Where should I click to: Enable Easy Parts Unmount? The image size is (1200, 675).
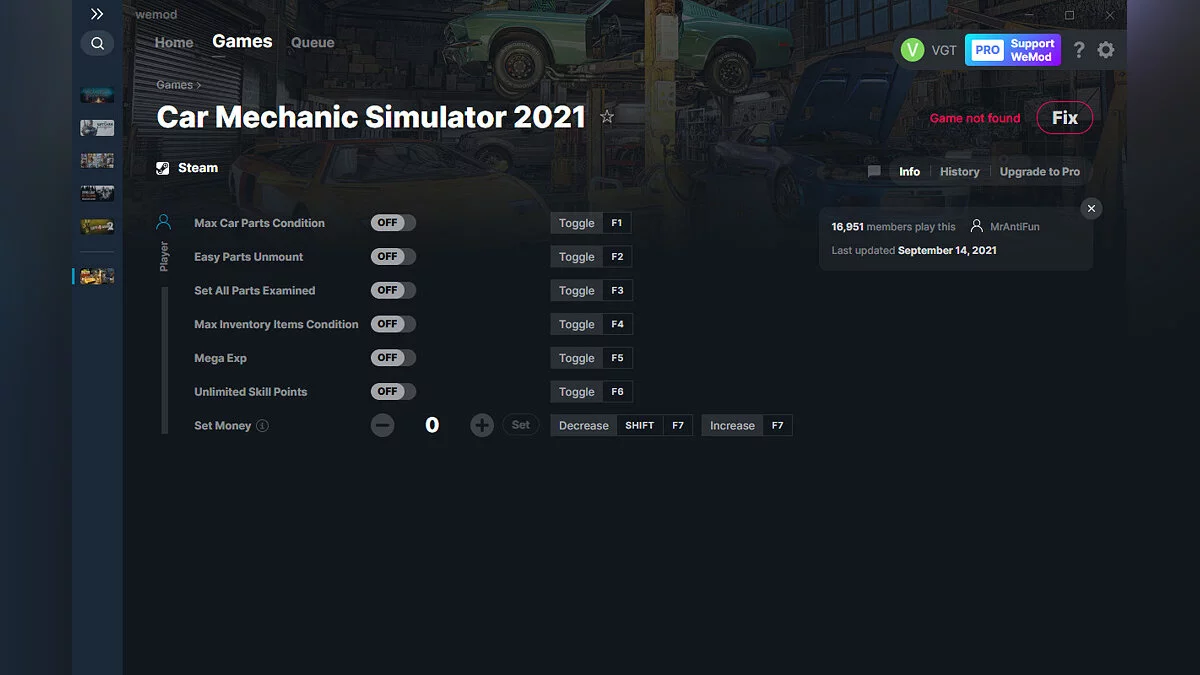coord(392,256)
